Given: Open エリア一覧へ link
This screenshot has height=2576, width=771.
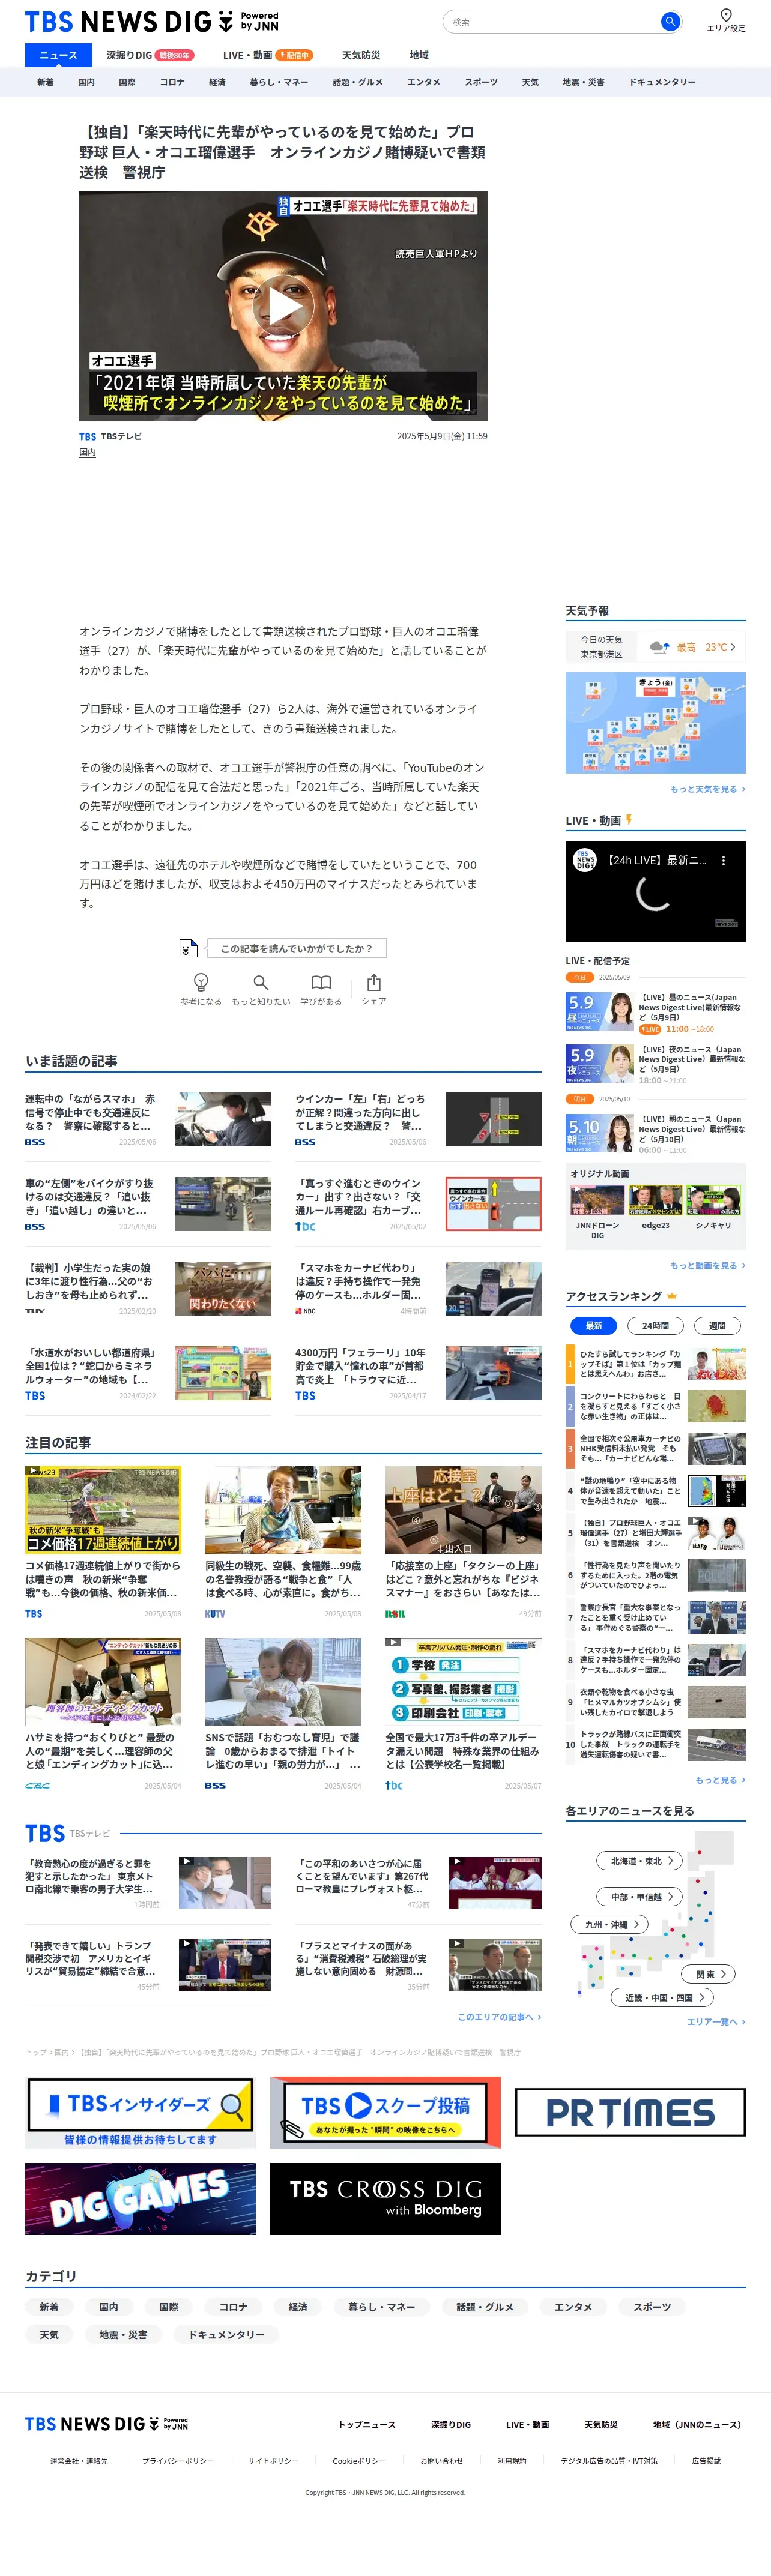Looking at the screenshot, I should pyautogui.click(x=715, y=2022).
